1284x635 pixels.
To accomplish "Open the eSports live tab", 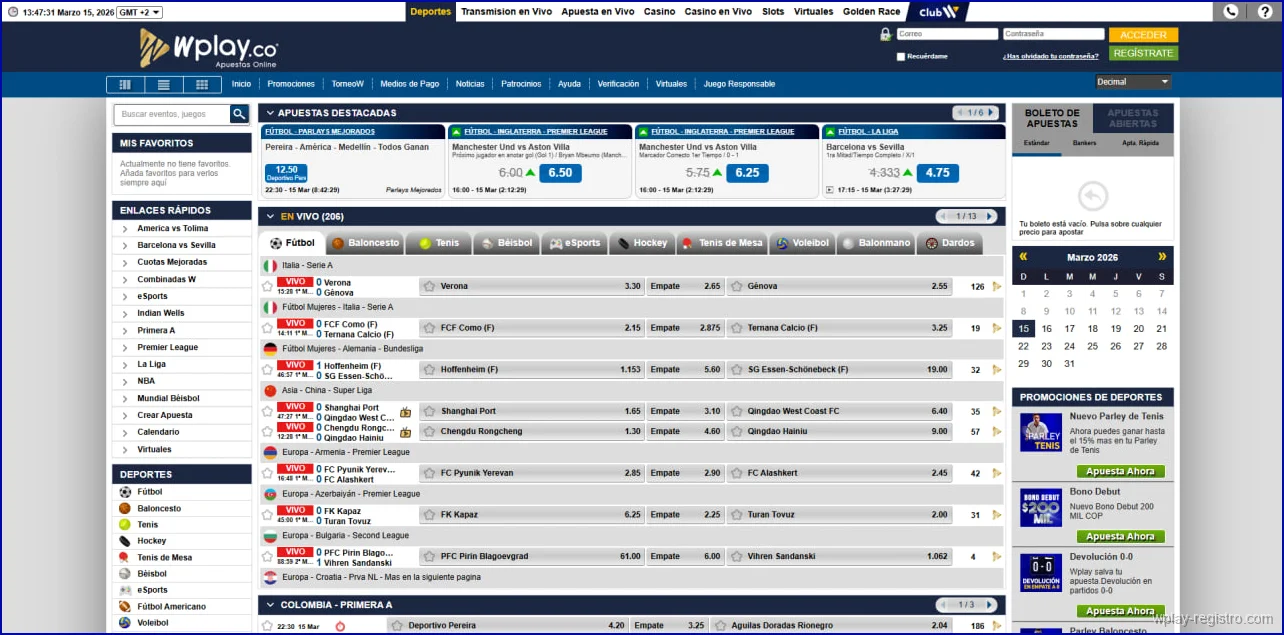I will [575, 243].
